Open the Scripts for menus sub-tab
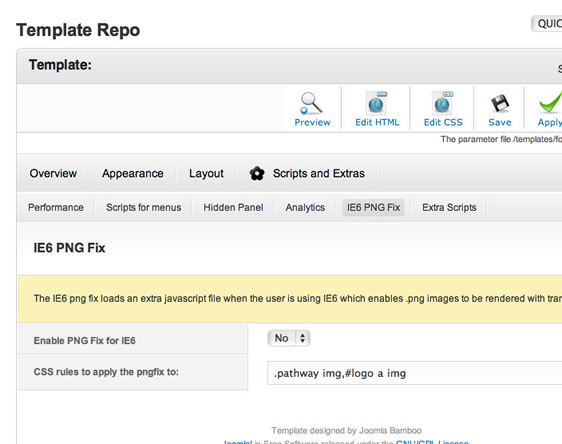Viewport: 562px width, 444px height. point(143,207)
